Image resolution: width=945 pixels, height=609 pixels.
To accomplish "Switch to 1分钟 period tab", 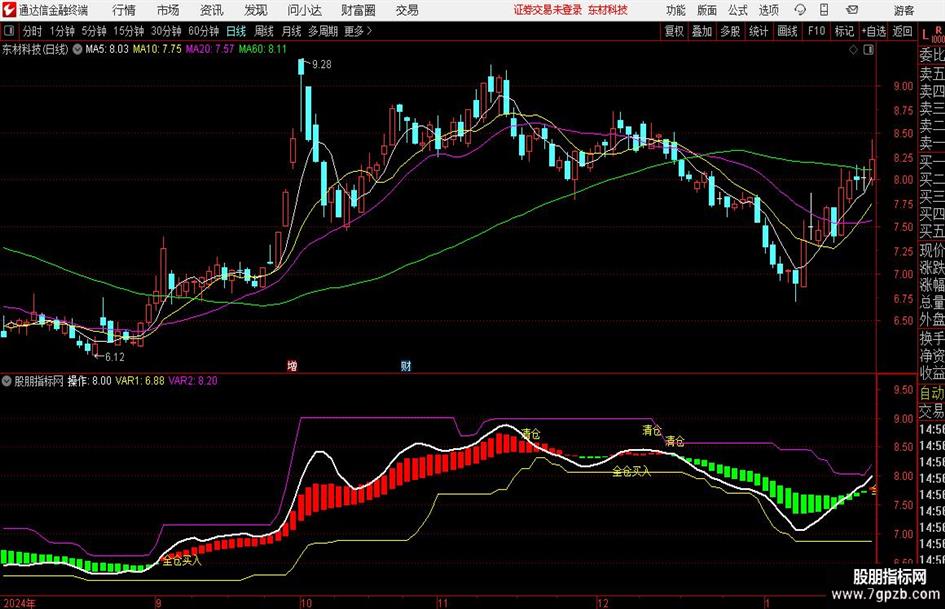I will [62, 31].
